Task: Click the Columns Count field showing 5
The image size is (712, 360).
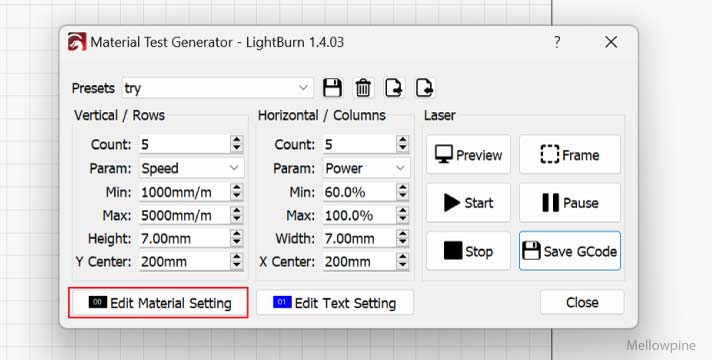Action: click(x=360, y=144)
